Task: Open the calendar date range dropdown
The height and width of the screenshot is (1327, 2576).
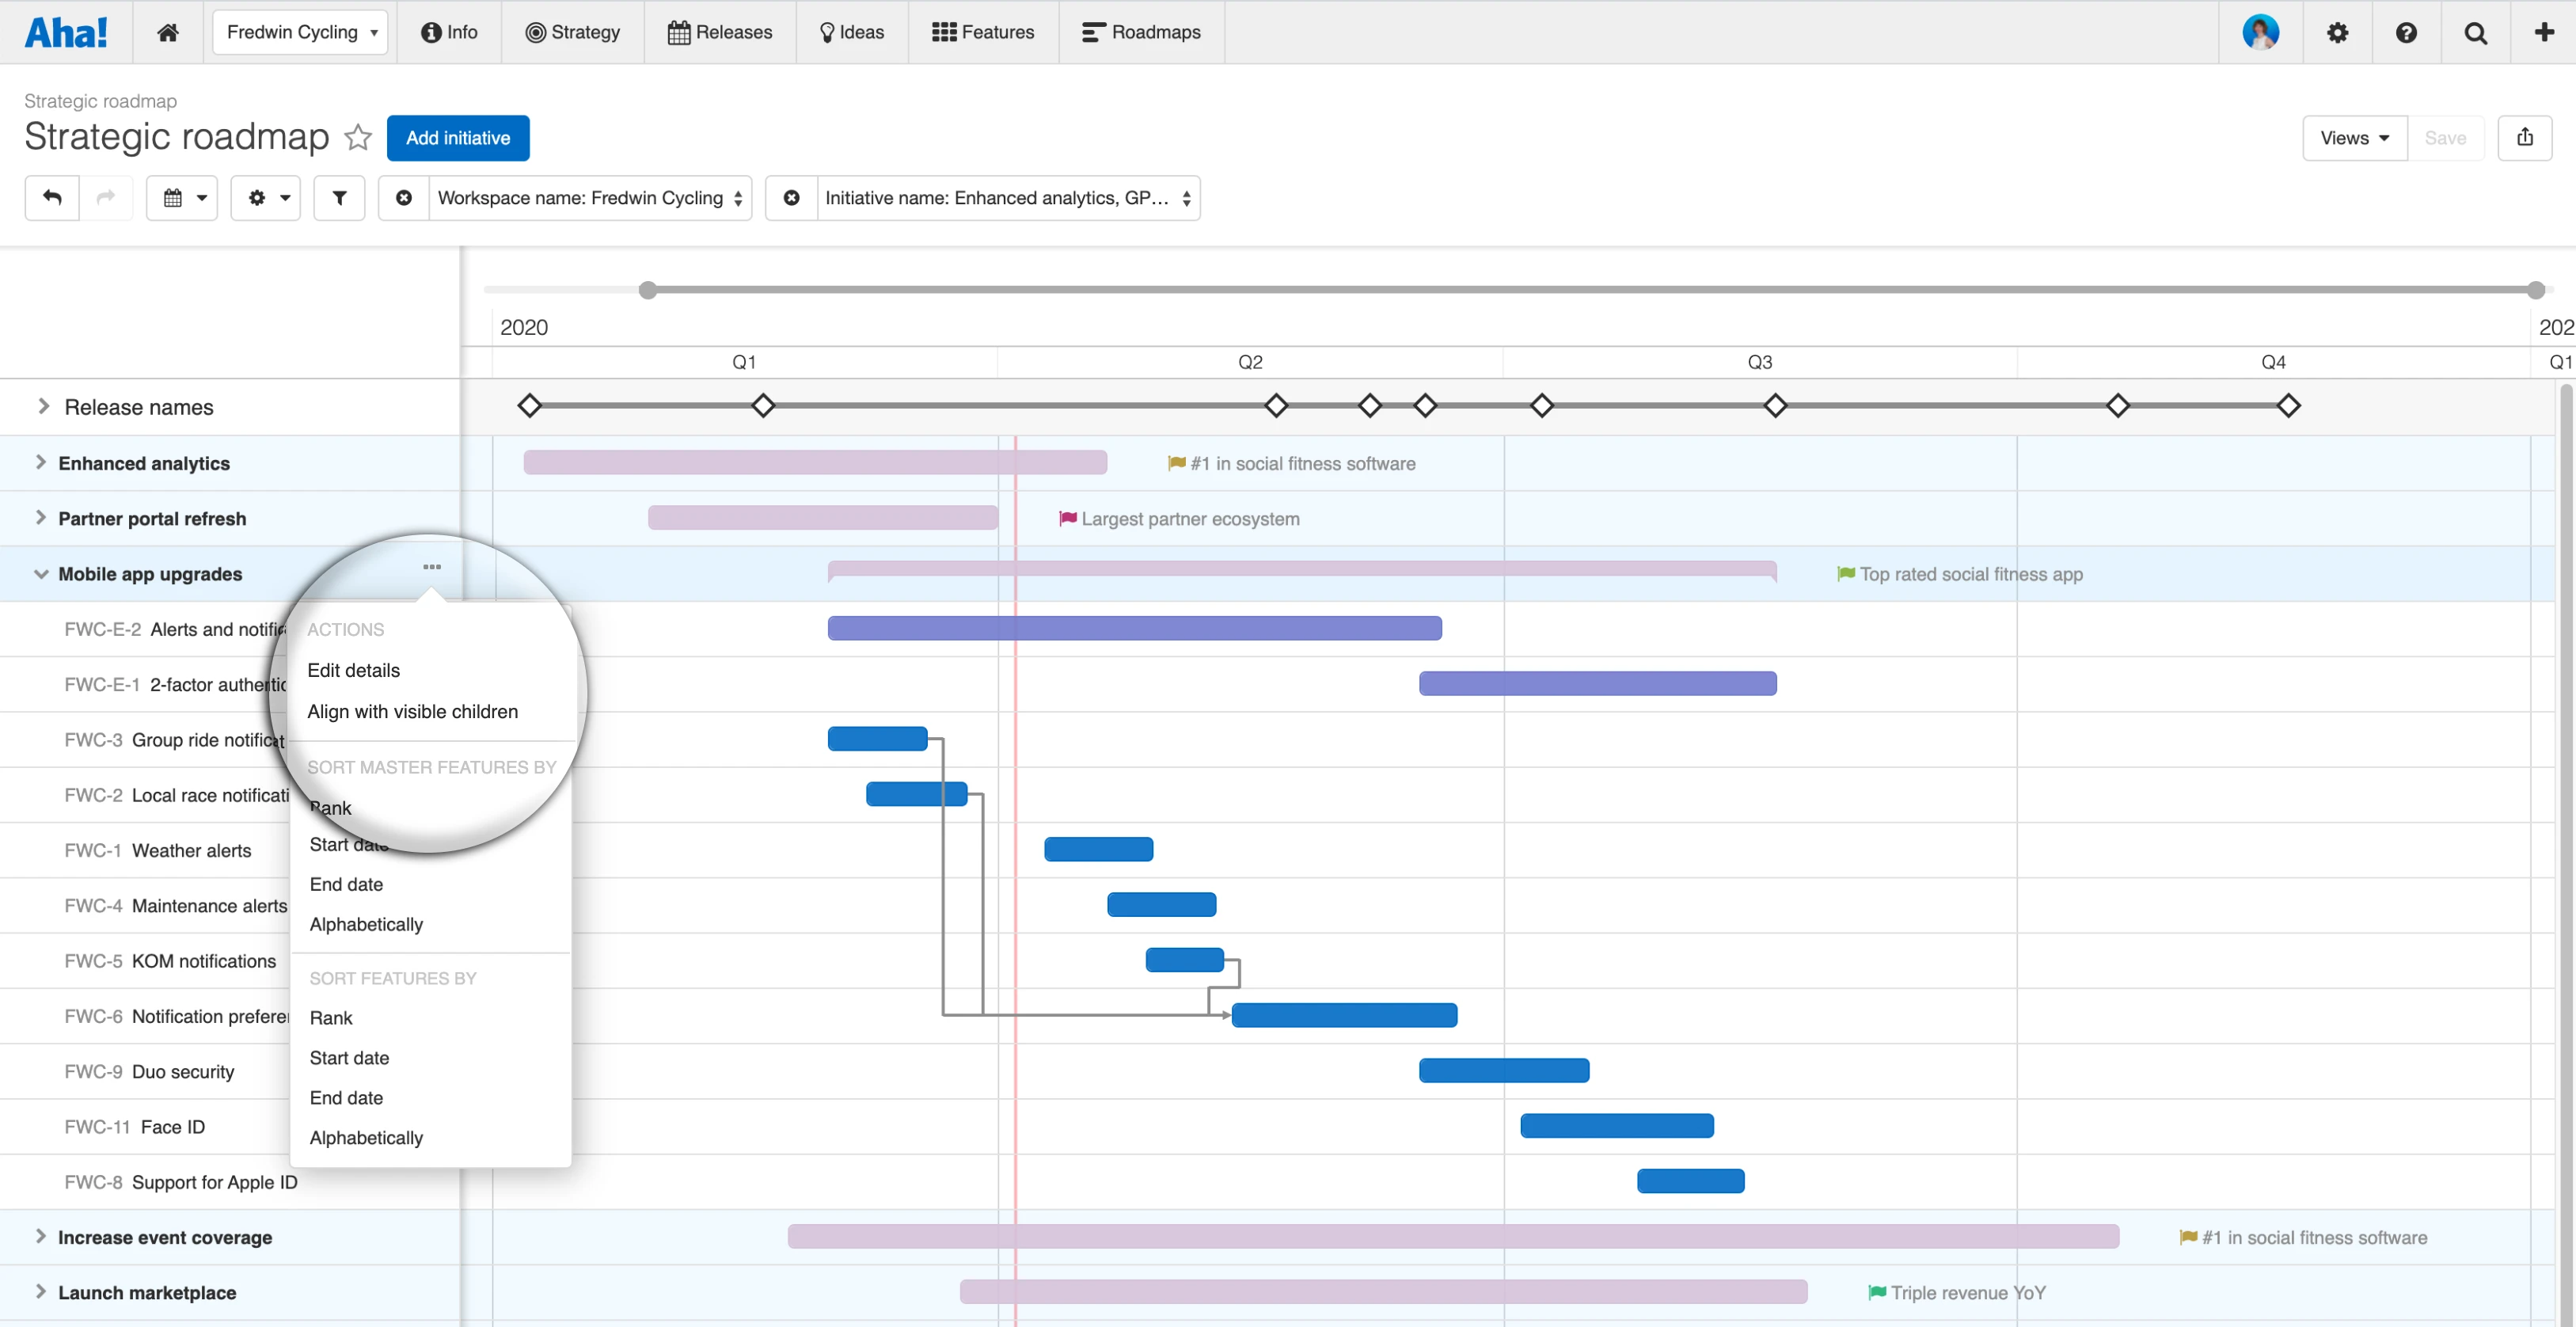Action: 182,198
